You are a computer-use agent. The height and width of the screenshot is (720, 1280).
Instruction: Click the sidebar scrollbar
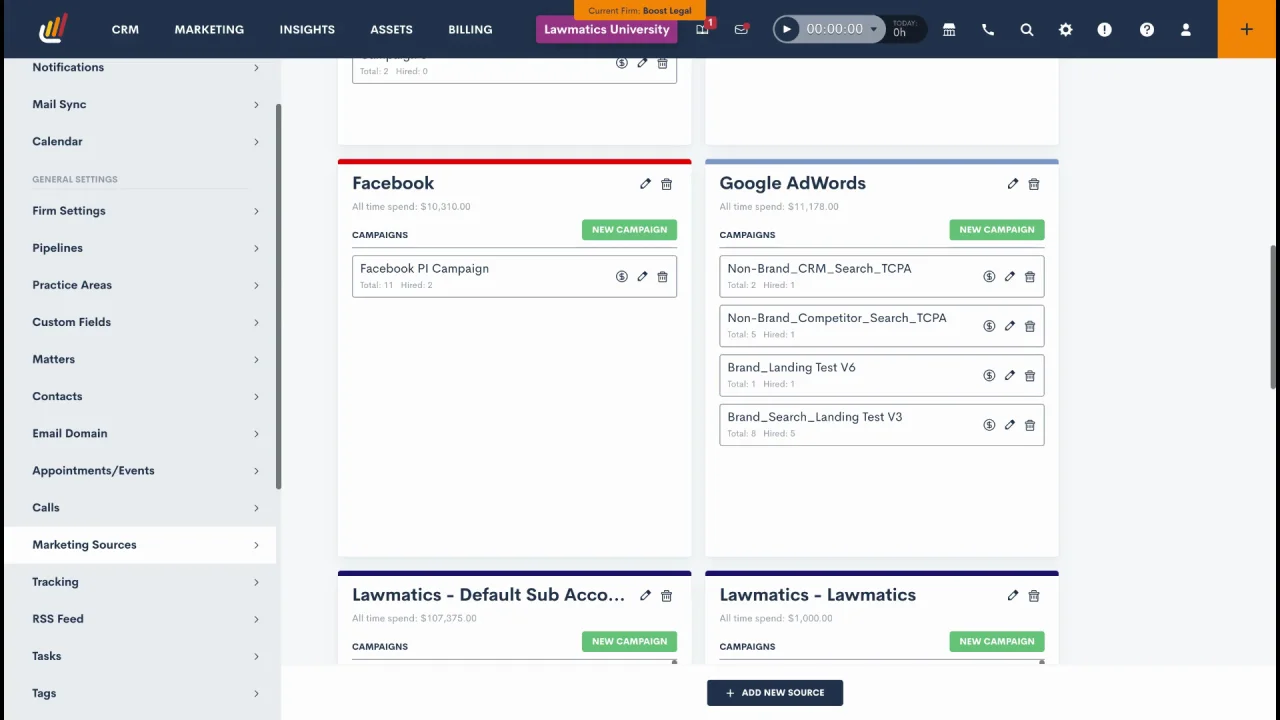pos(279,297)
